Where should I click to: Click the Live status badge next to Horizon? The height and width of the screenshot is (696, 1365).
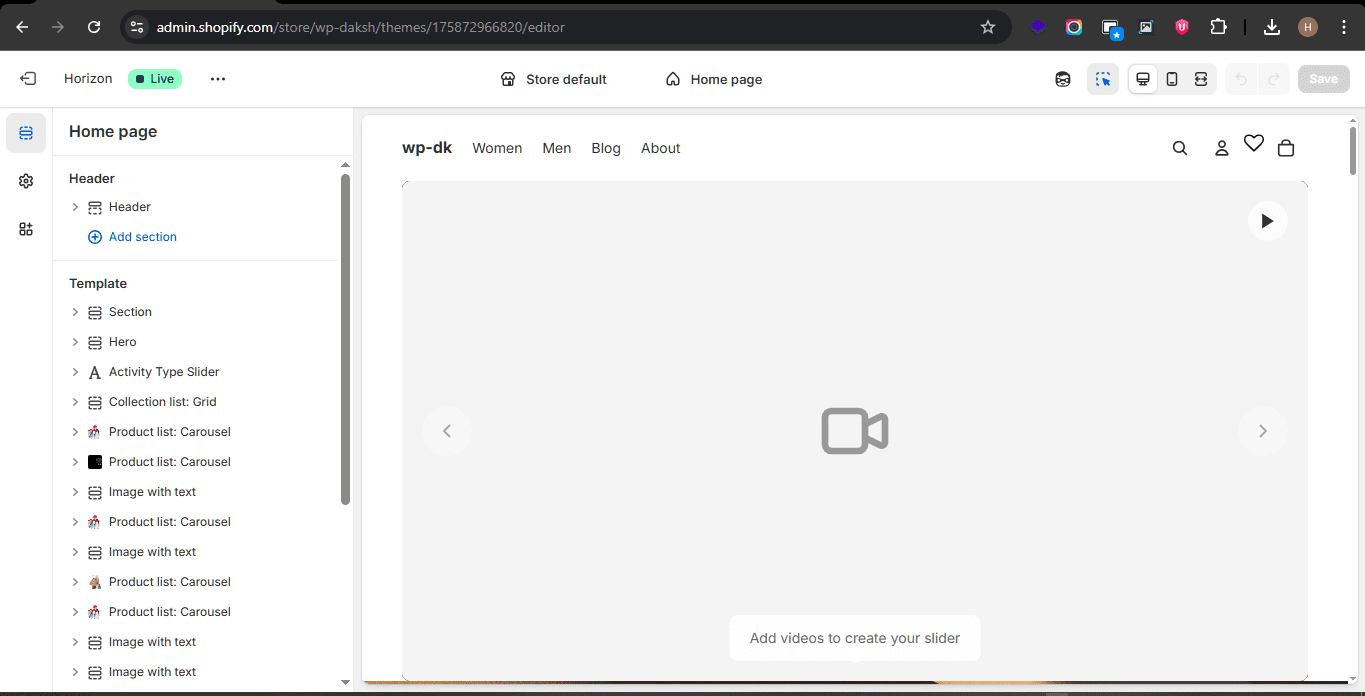click(x=155, y=78)
